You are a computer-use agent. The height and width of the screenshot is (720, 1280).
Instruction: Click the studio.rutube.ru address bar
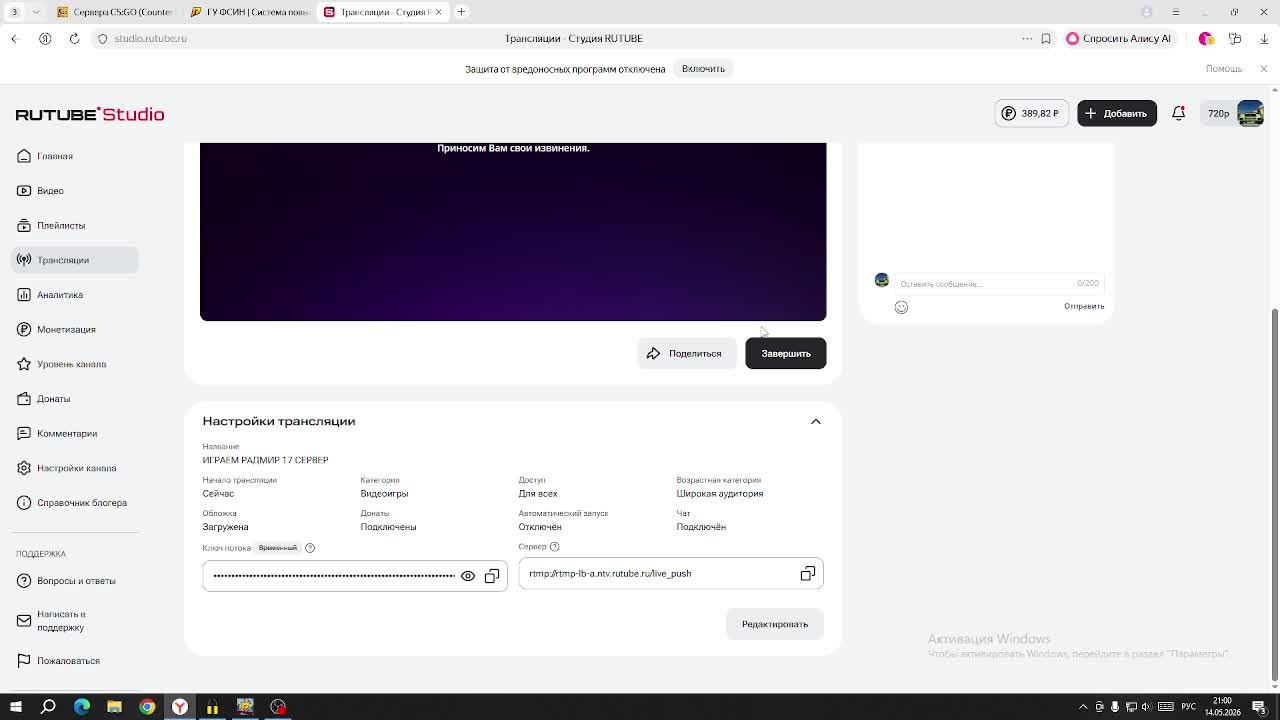pos(150,38)
